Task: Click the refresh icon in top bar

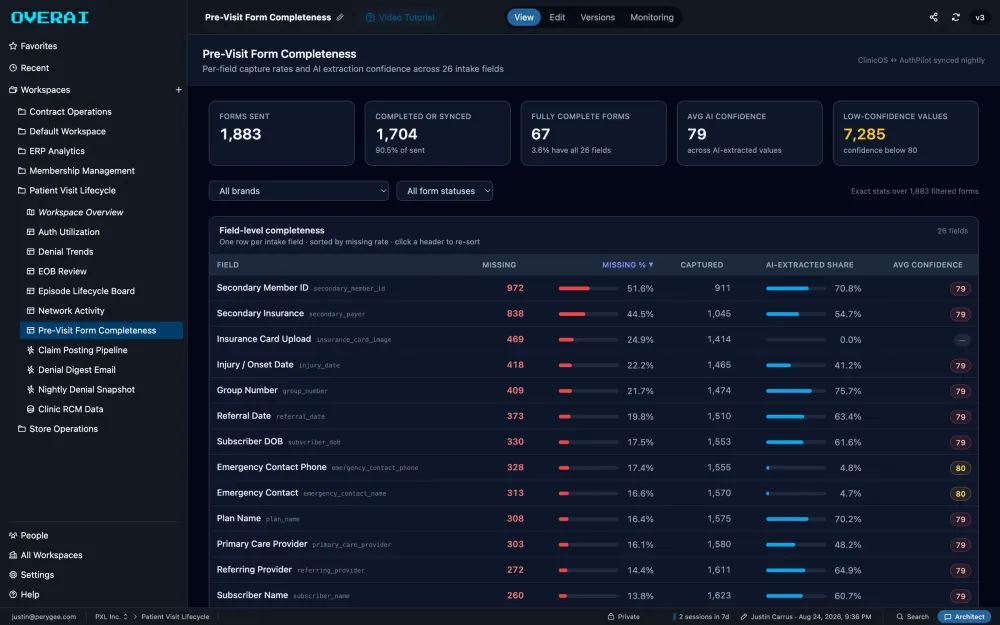Action: pyautogui.click(x=955, y=17)
